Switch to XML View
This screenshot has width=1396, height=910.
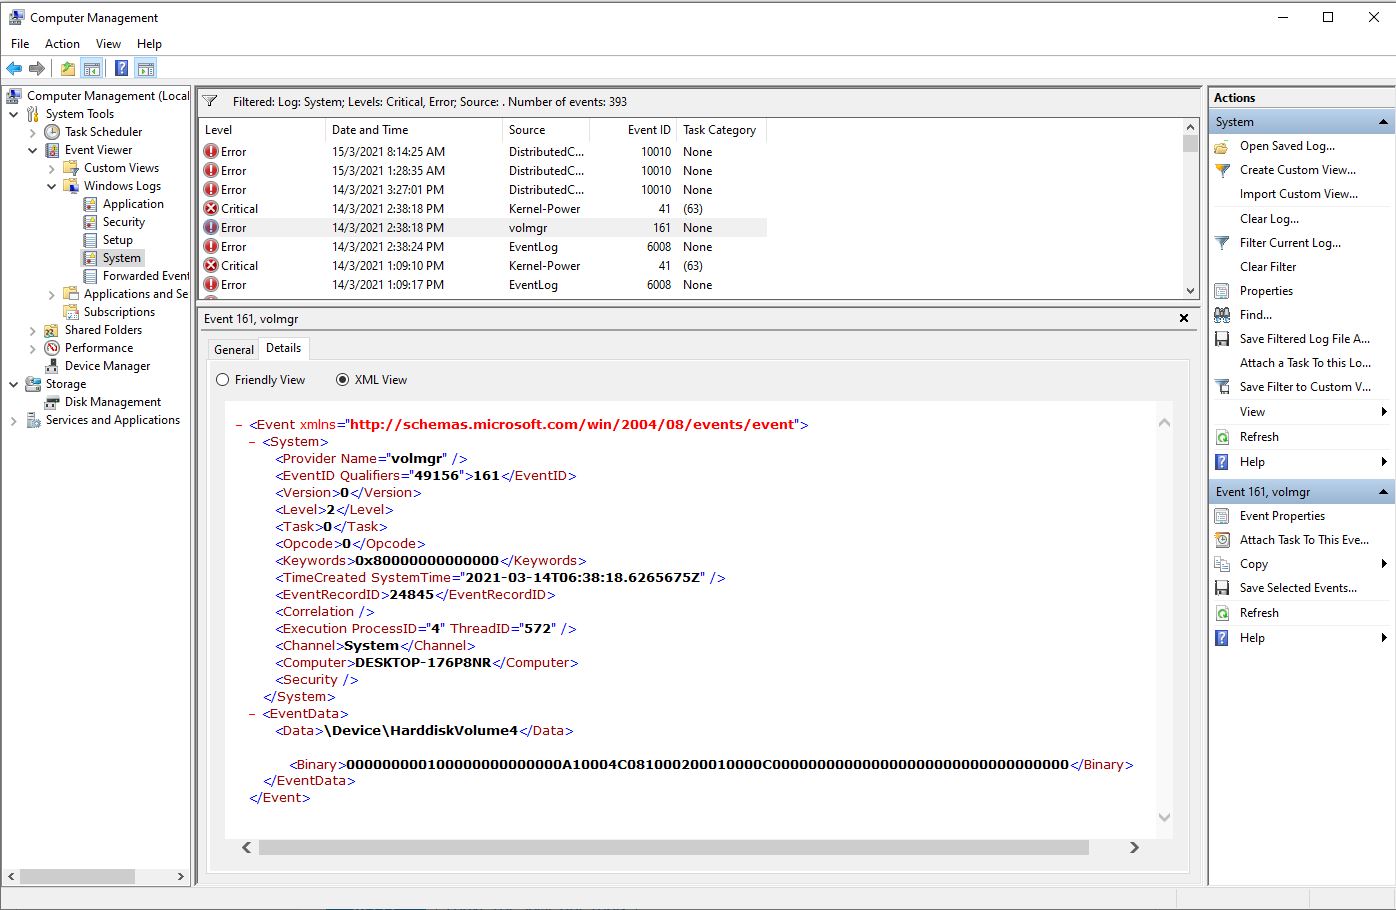click(341, 379)
